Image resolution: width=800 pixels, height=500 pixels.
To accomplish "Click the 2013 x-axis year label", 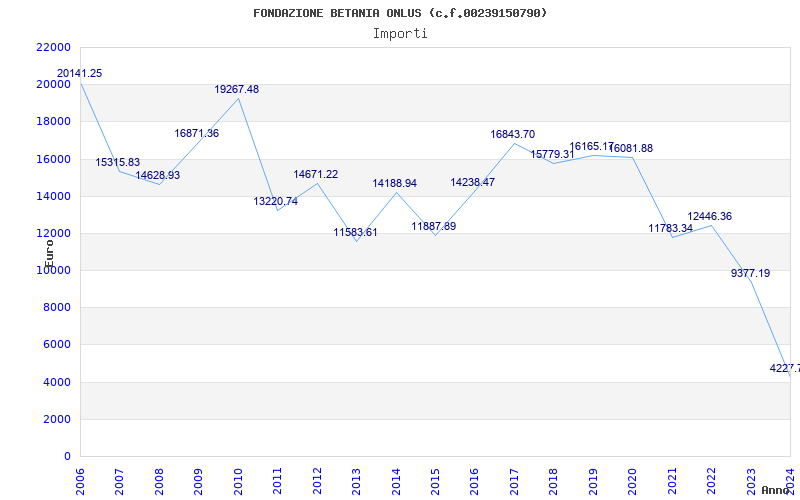I will pyautogui.click(x=356, y=482).
